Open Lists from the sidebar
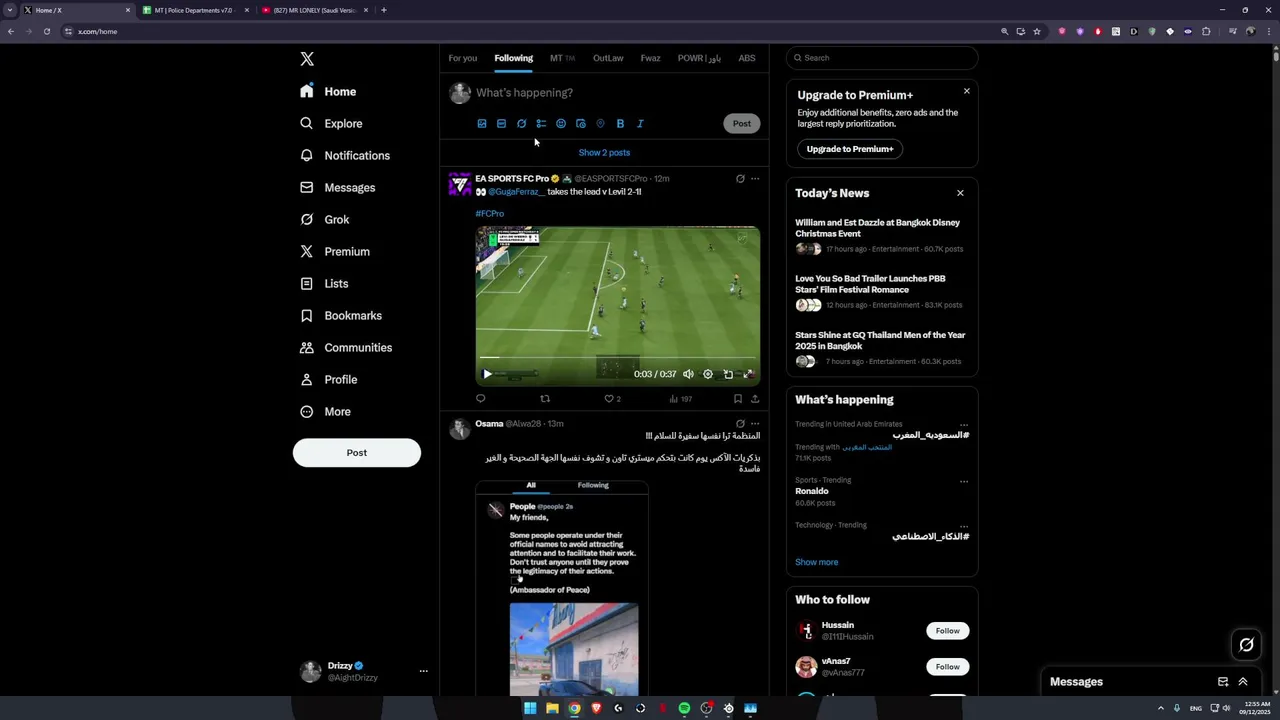1280x720 pixels. pyautogui.click(x=324, y=283)
